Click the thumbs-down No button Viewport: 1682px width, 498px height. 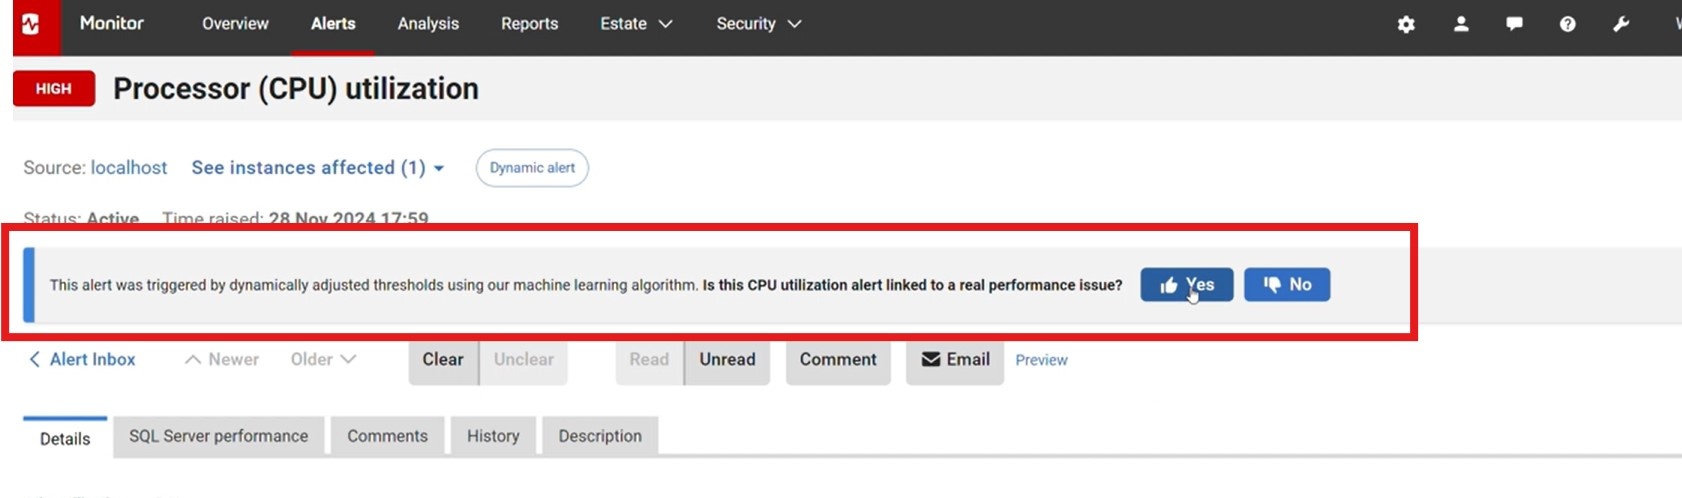(1287, 285)
